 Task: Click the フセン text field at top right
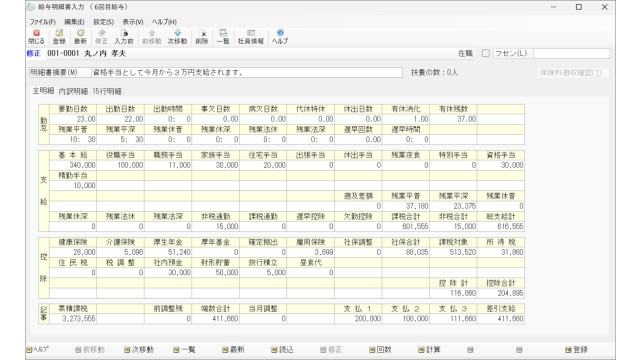pos(571,53)
